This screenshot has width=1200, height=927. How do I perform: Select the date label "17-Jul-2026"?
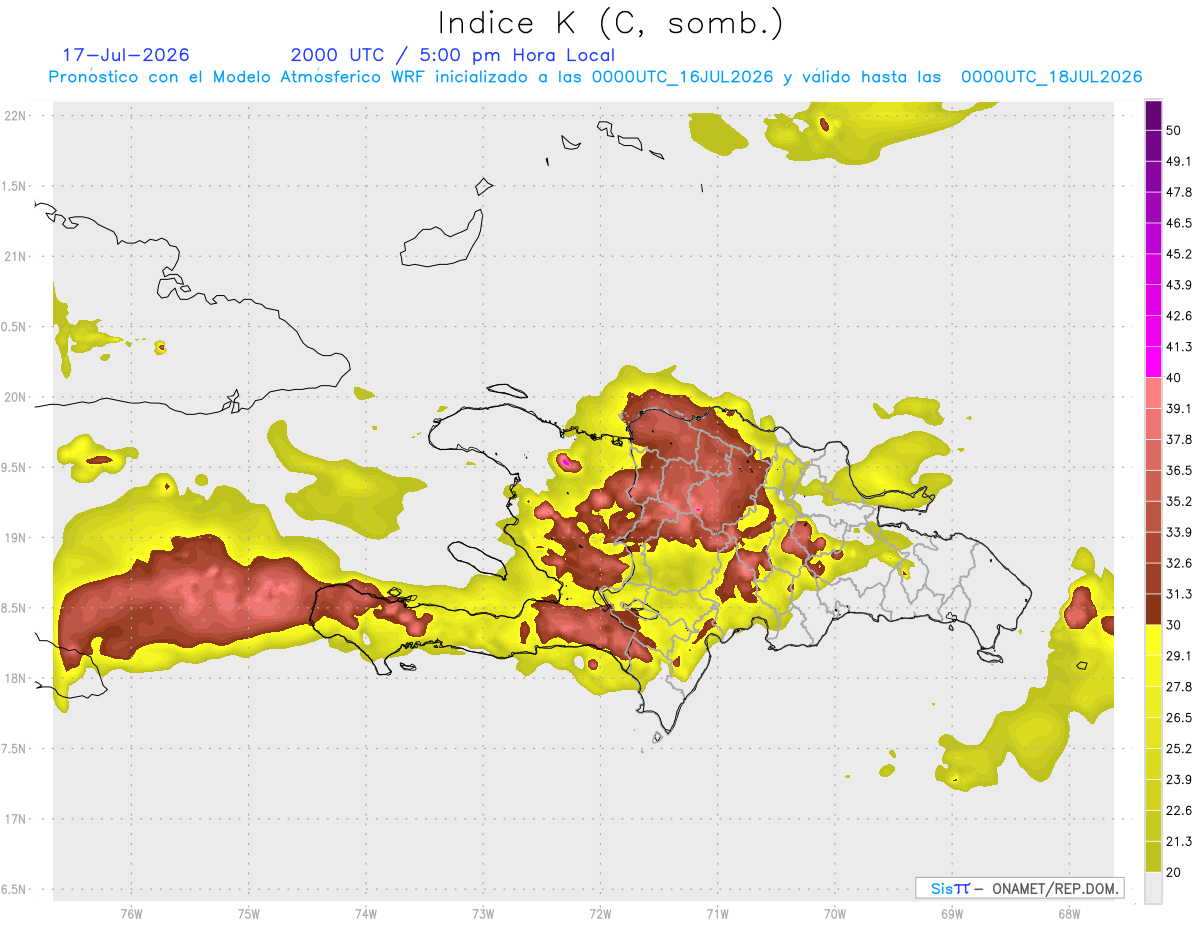click(126, 55)
